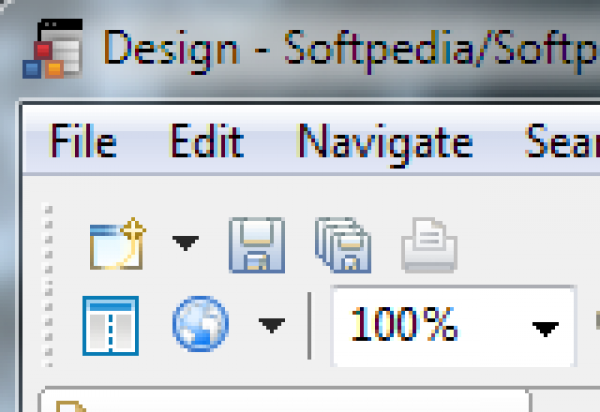Open the Edit menu

click(206, 143)
